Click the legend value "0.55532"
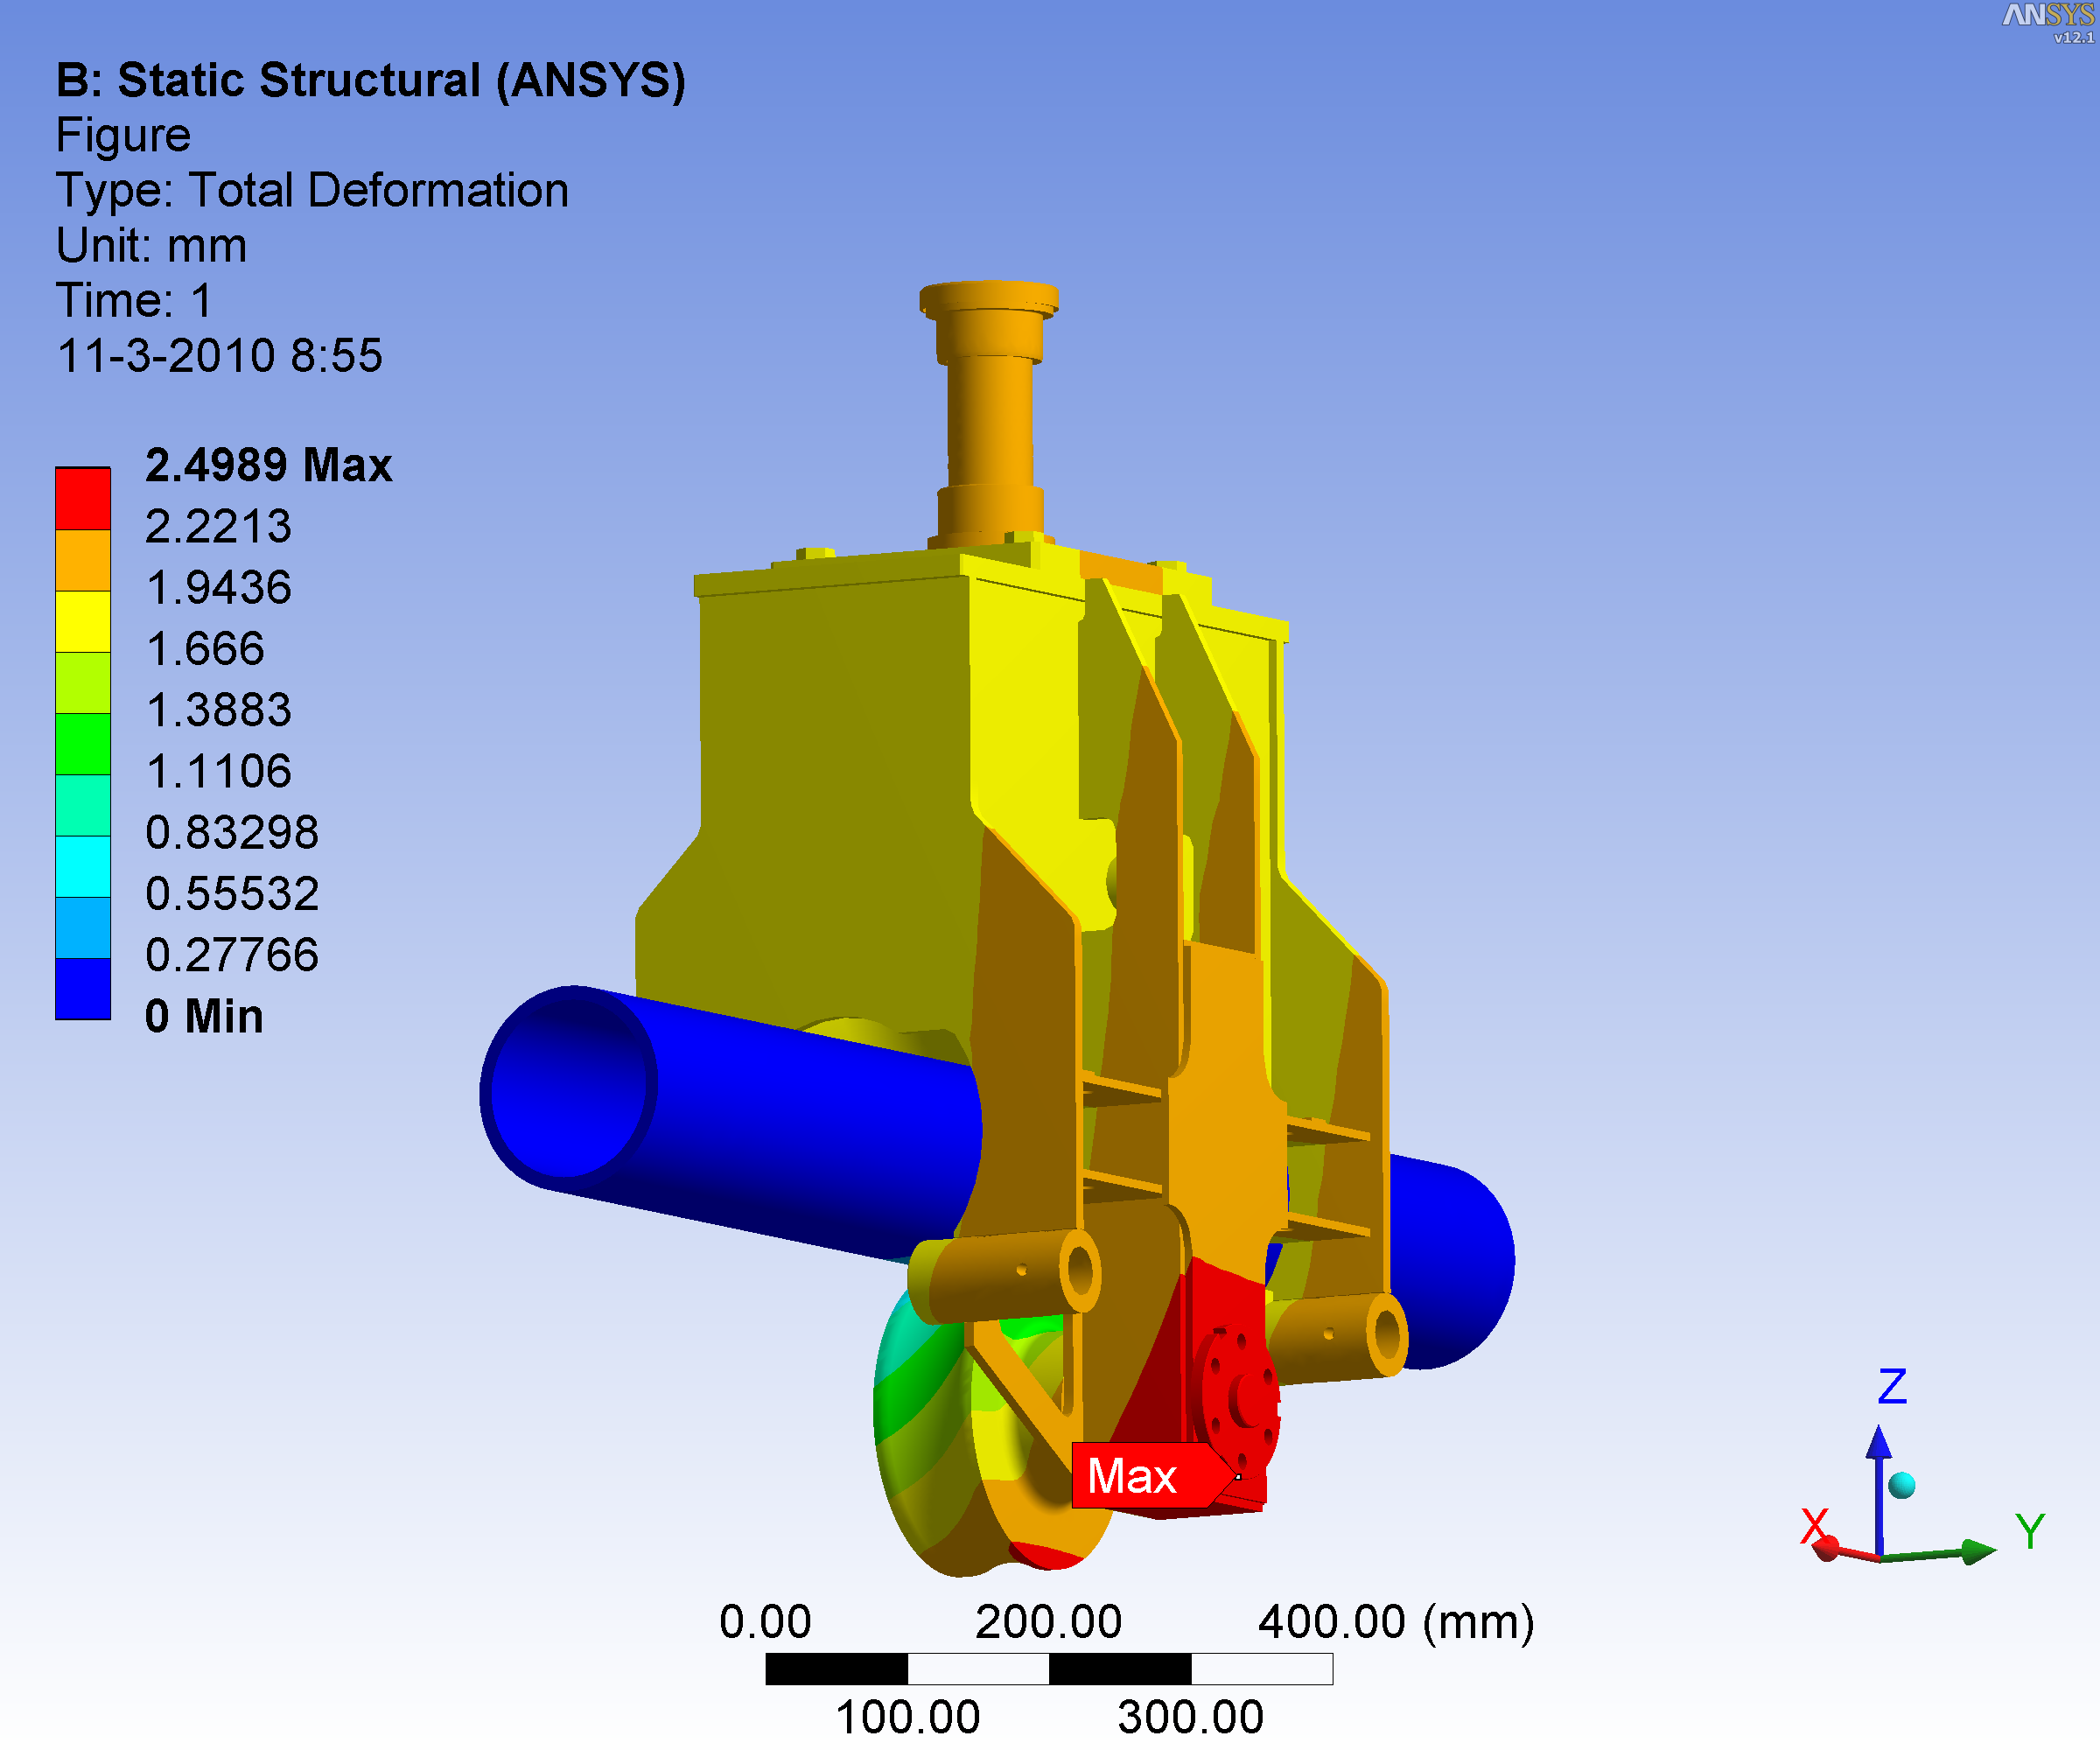 pyautogui.click(x=232, y=893)
